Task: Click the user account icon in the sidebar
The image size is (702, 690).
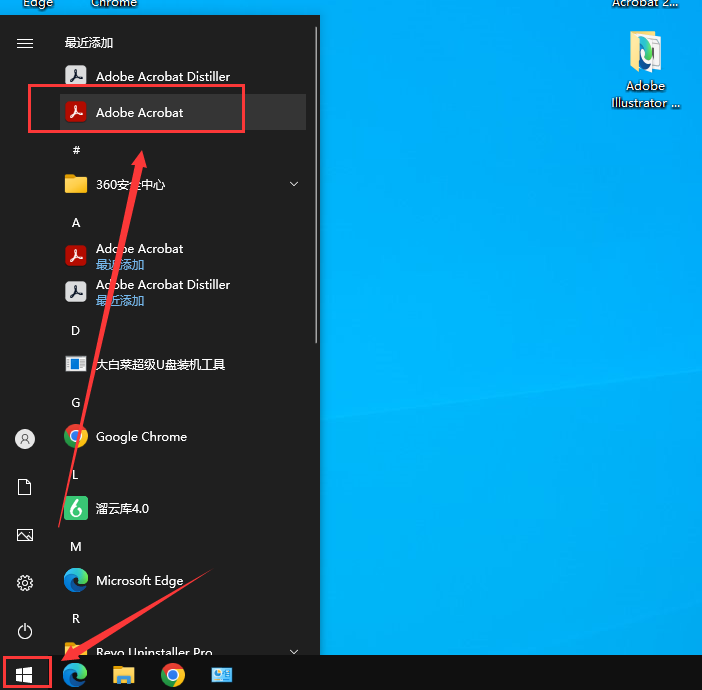Action: (25, 439)
